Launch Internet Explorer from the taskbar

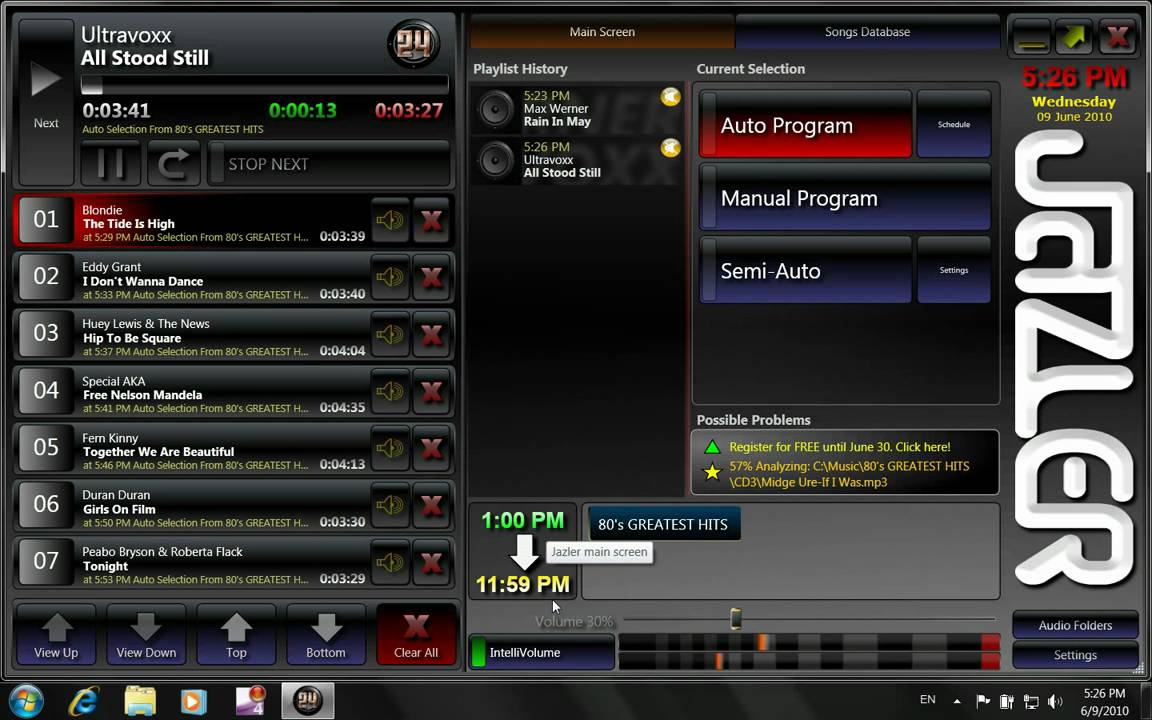[84, 702]
